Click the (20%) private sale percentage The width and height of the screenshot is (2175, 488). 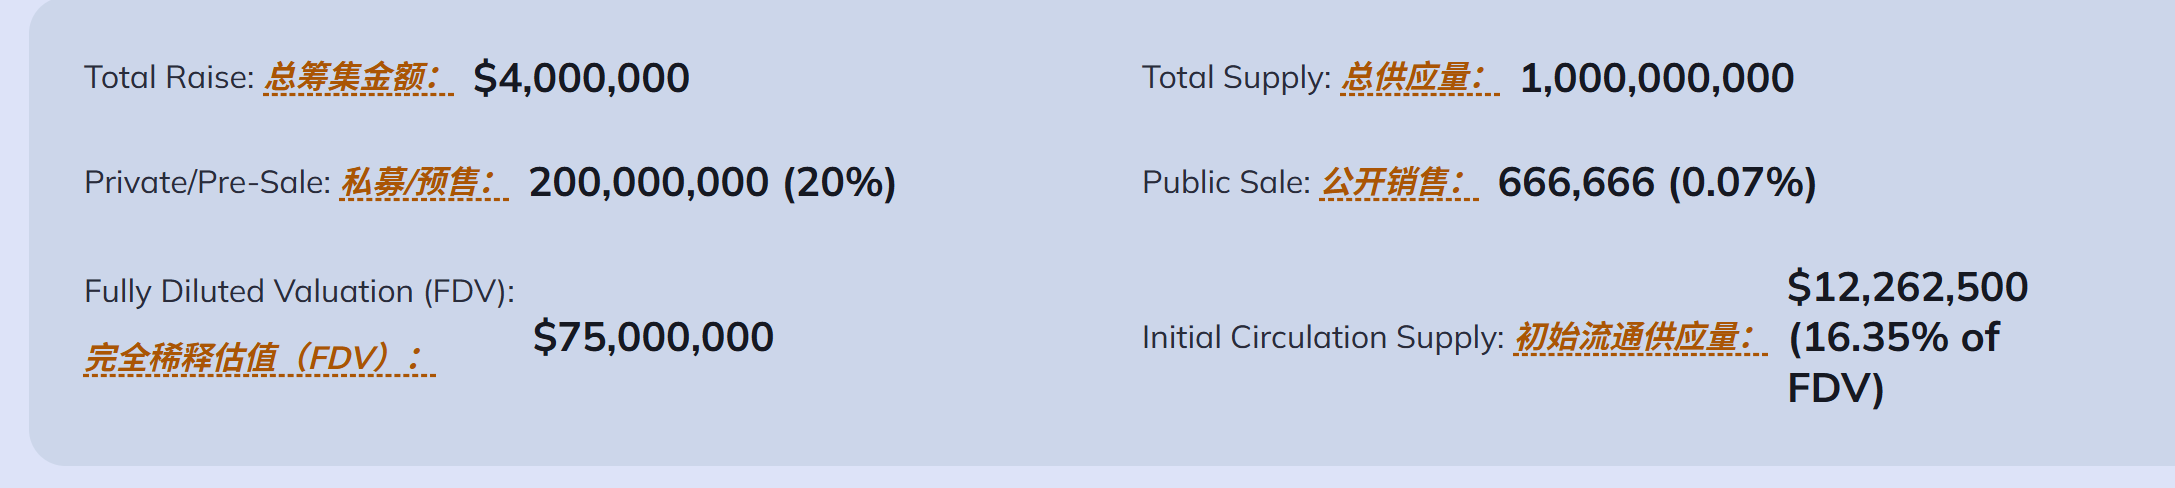pos(839,183)
